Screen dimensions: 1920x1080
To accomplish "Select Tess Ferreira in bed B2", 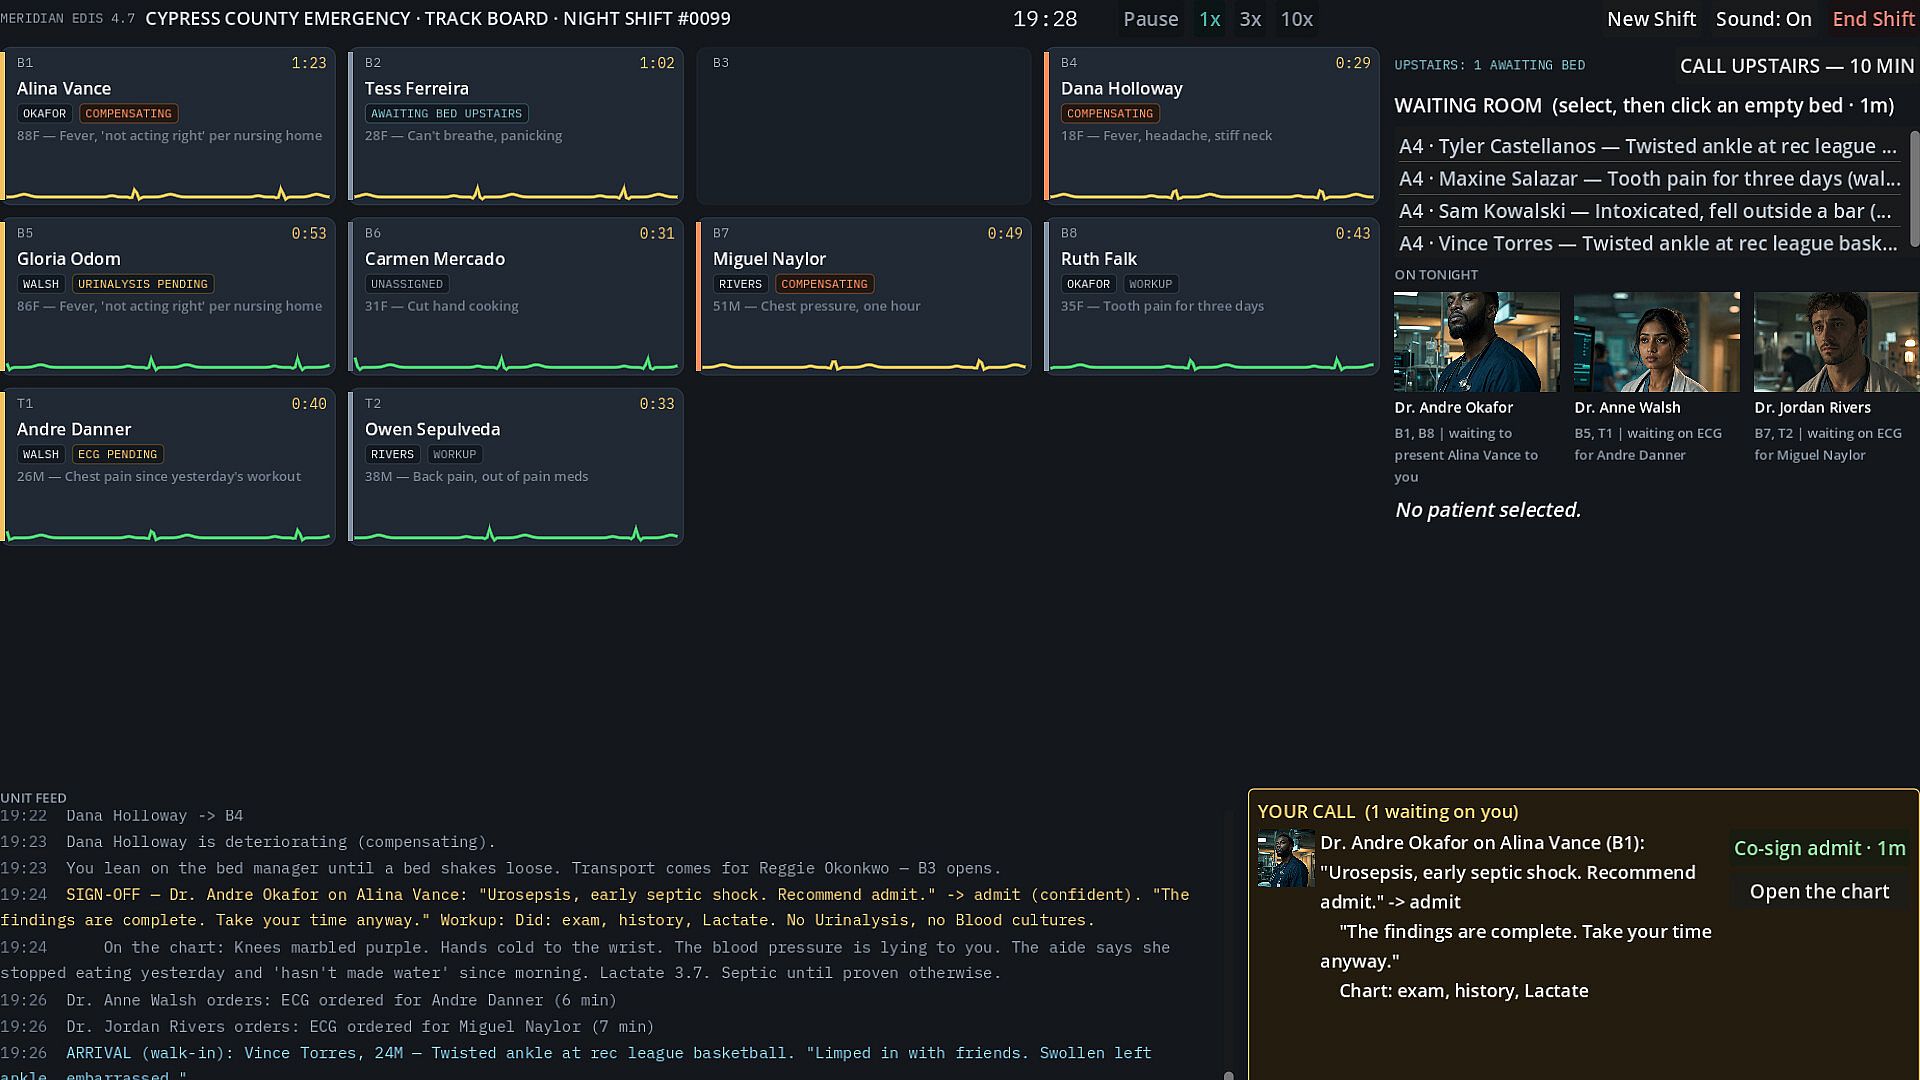I will tap(516, 125).
